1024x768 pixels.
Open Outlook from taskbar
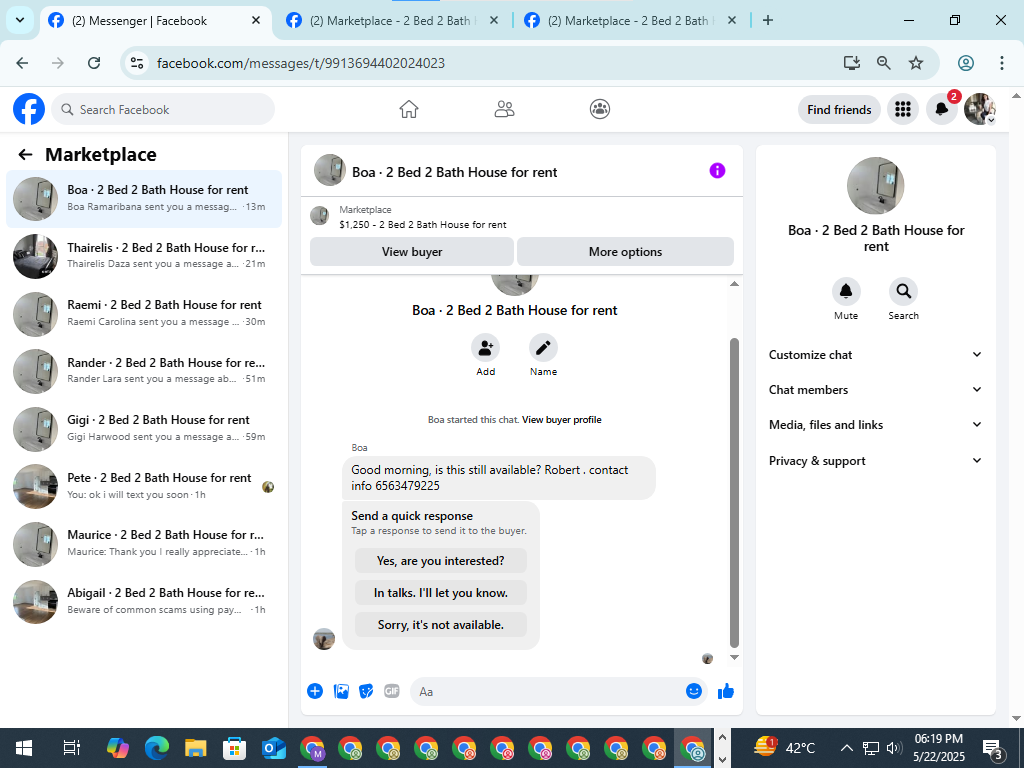pos(273,748)
